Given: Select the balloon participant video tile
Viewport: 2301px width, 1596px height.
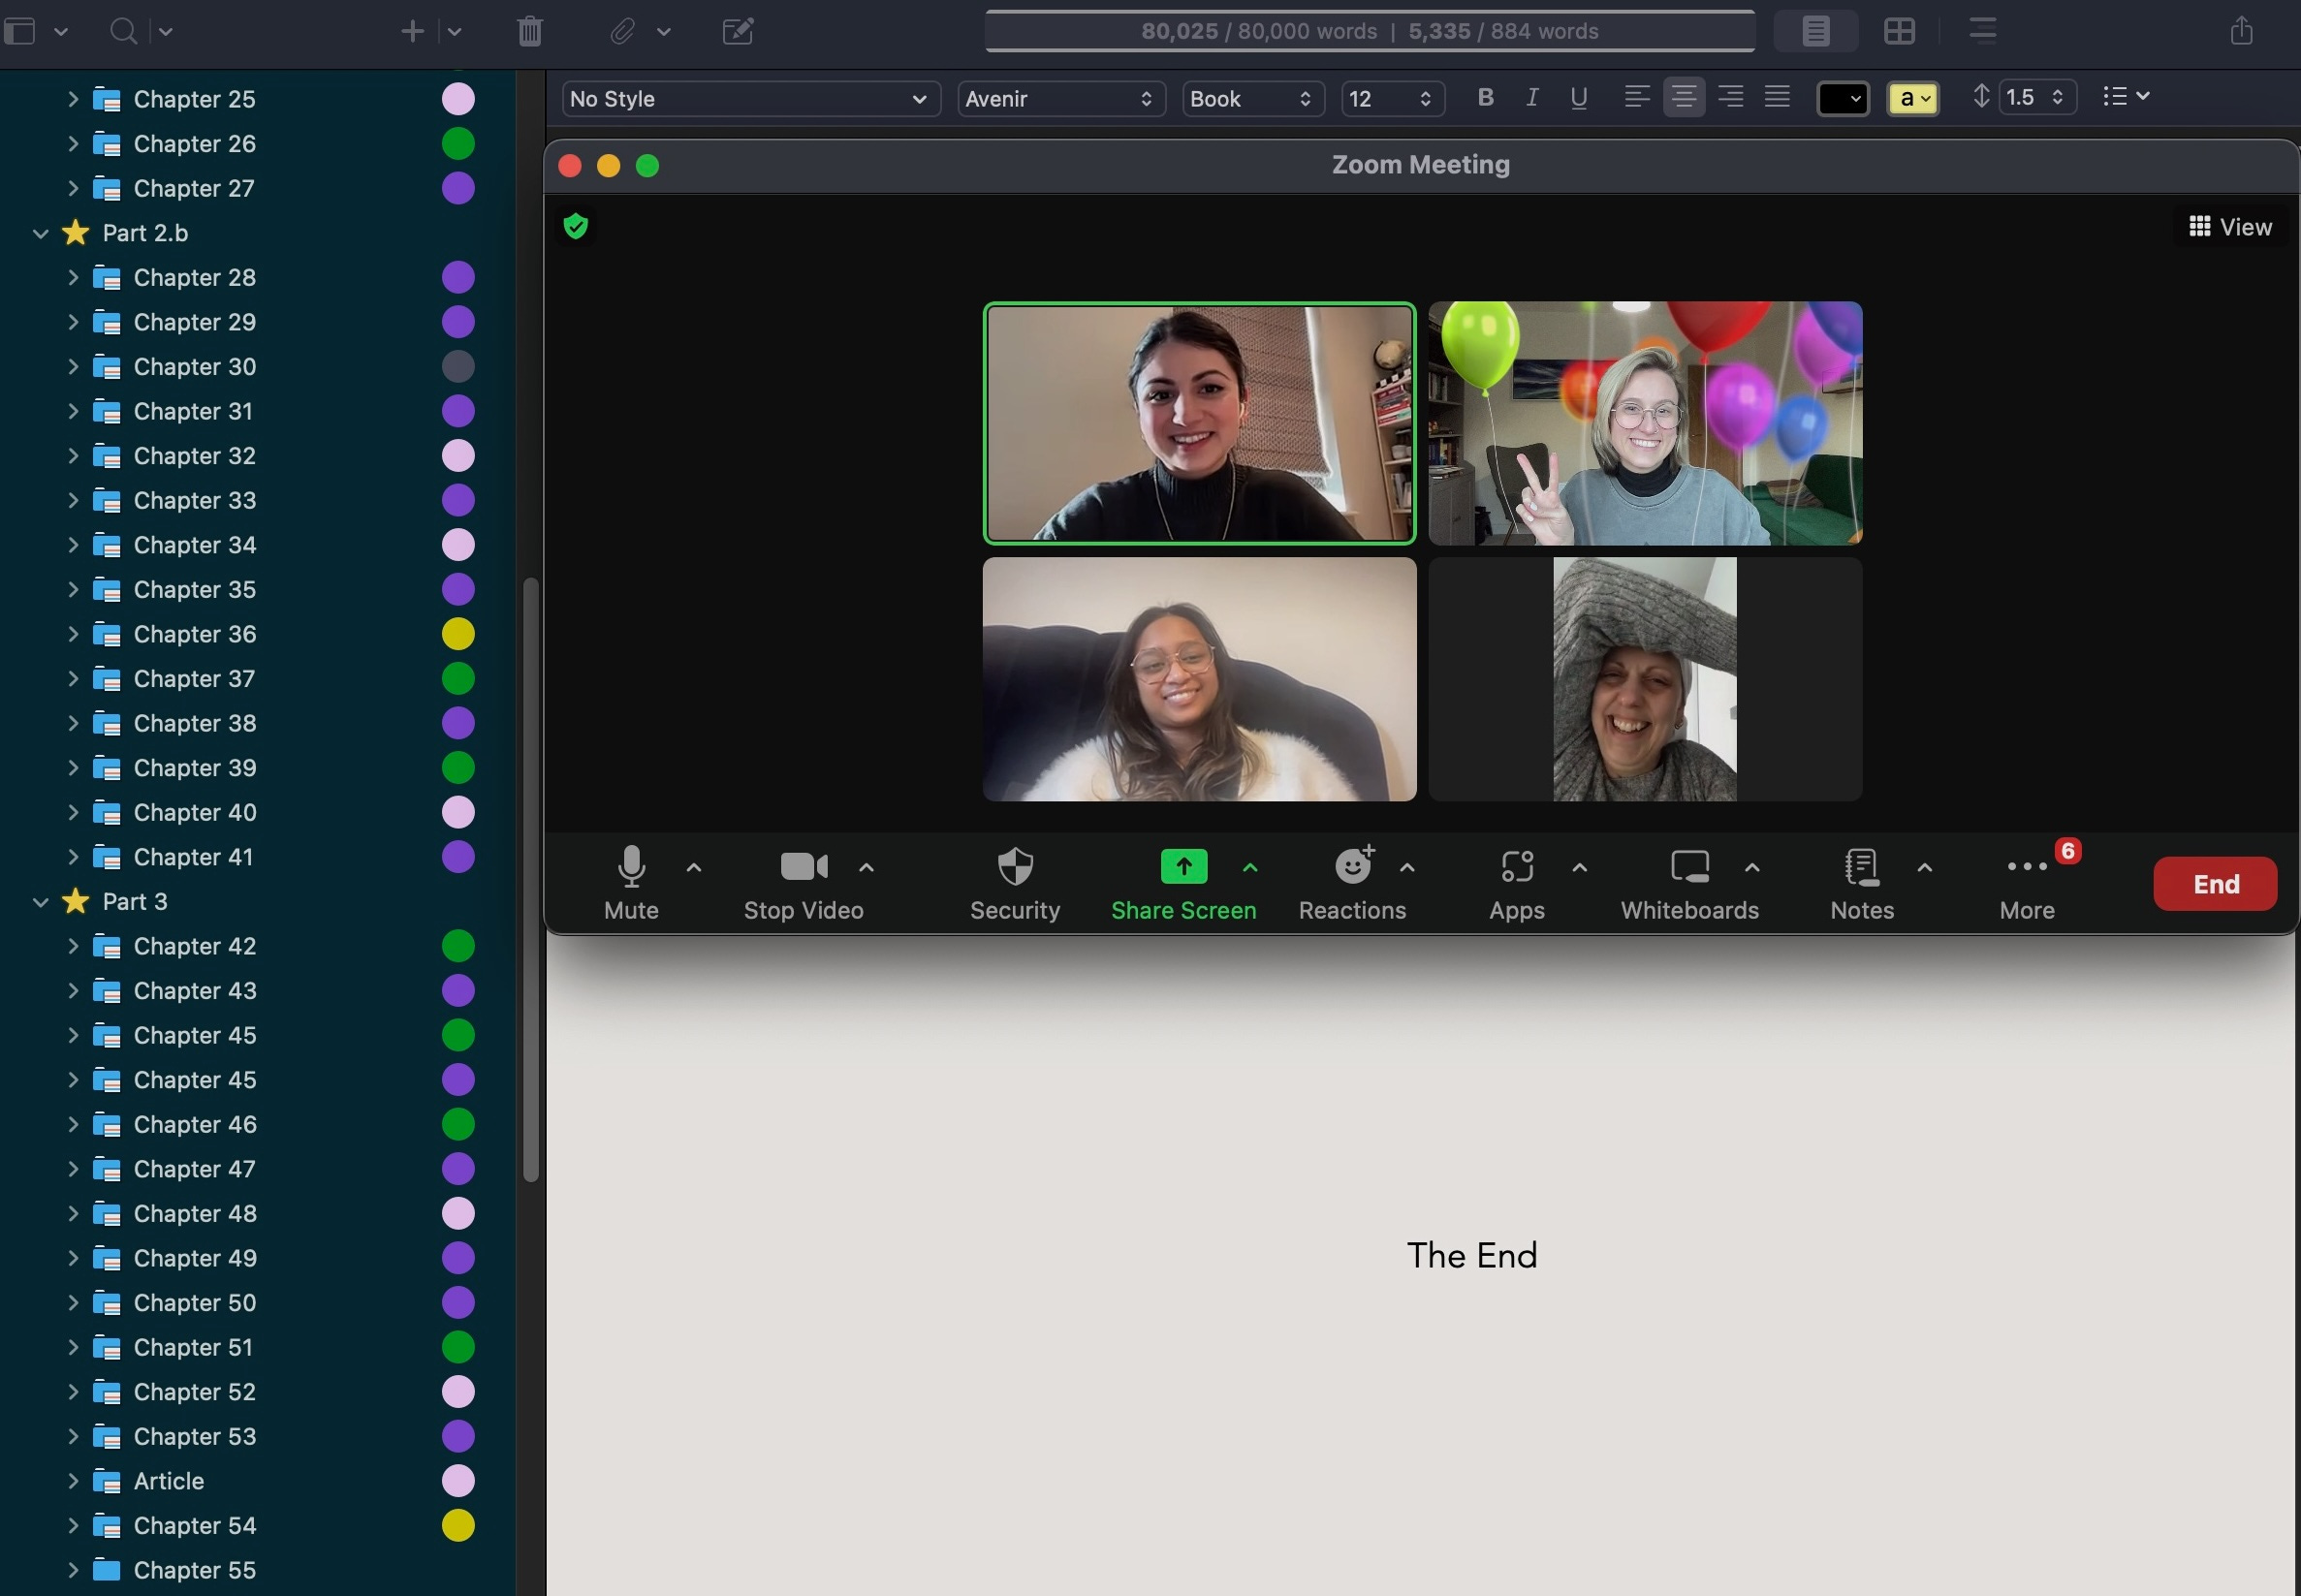Looking at the screenshot, I should tap(1645, 423).
